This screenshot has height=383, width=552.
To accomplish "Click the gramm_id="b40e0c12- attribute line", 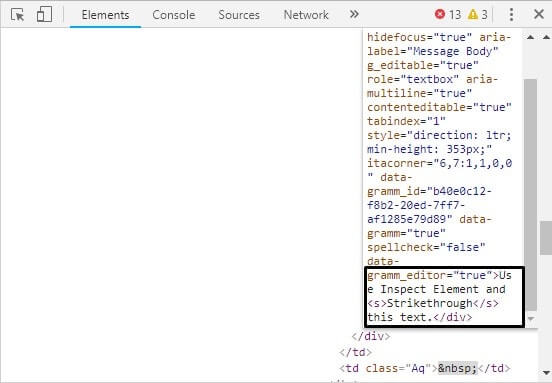I will tap(429, 191).
